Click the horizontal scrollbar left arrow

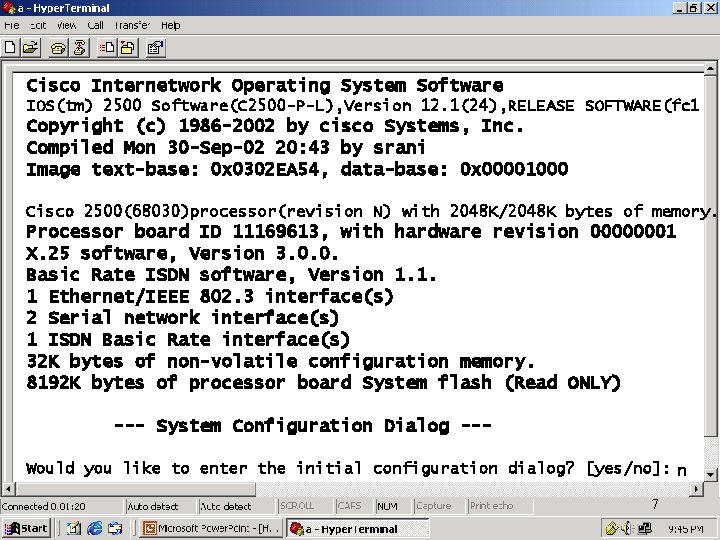8,489
